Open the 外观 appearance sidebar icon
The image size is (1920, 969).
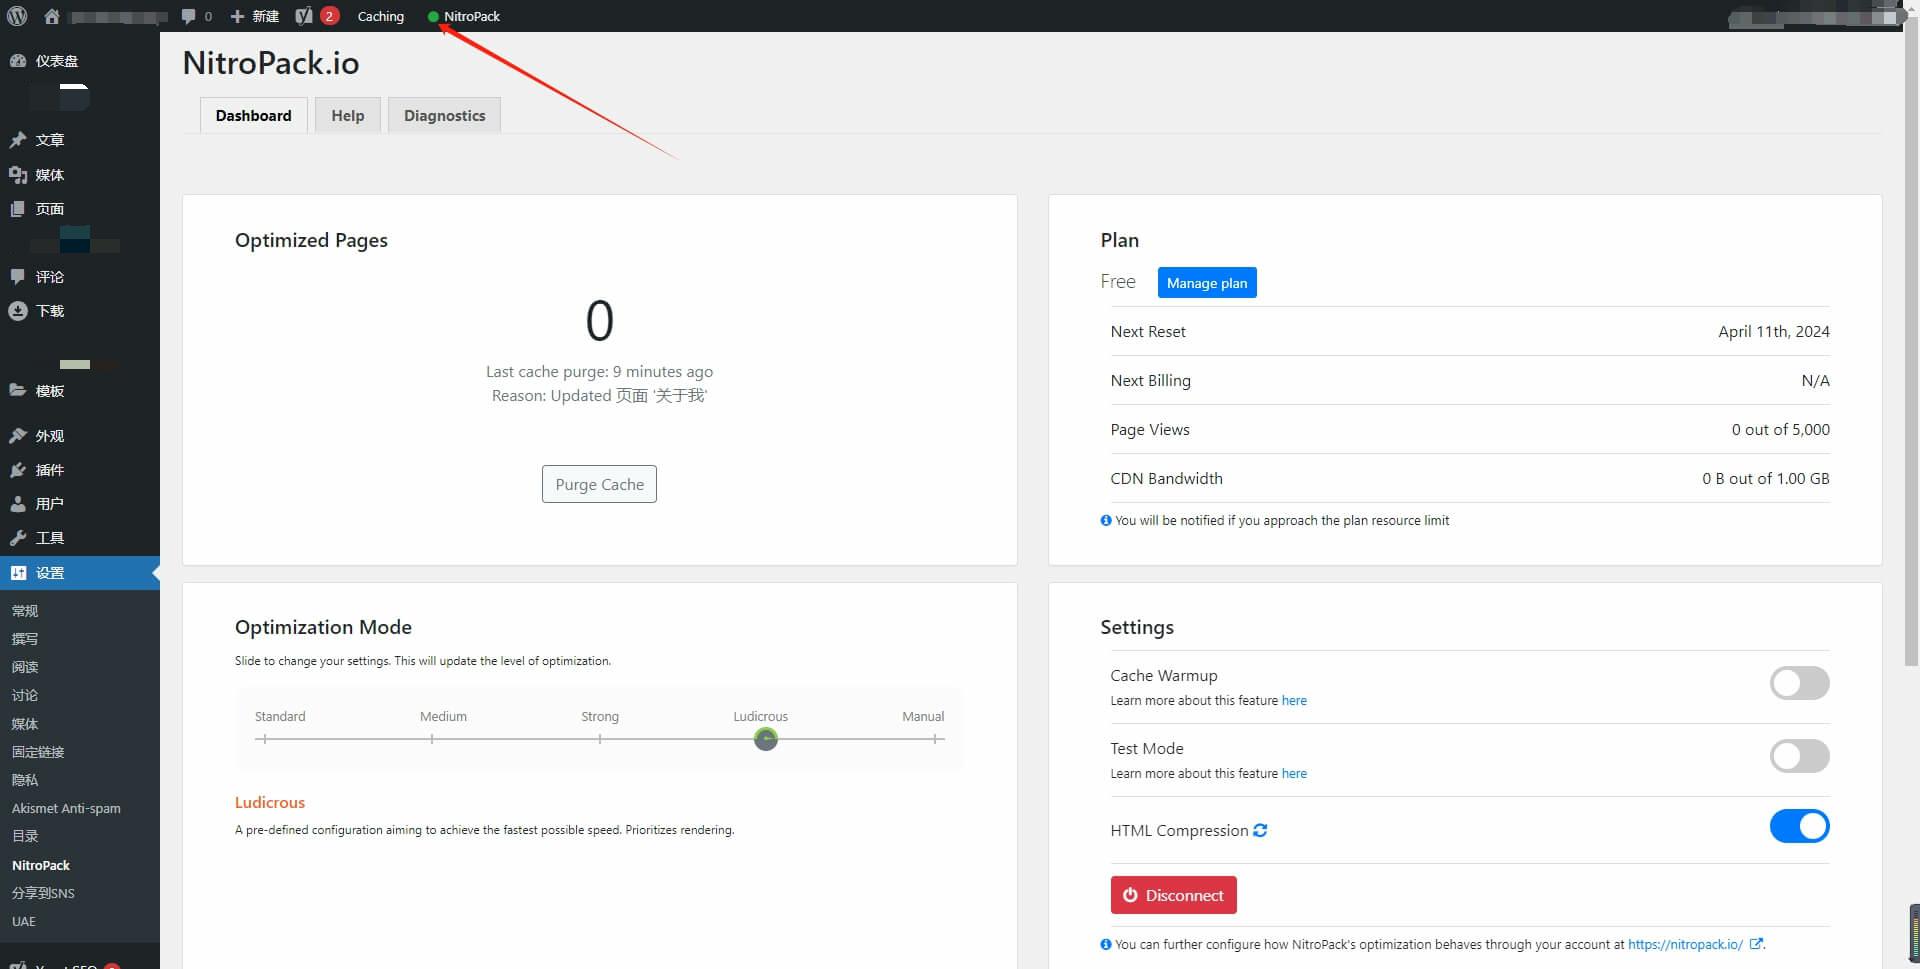point(18,436)
